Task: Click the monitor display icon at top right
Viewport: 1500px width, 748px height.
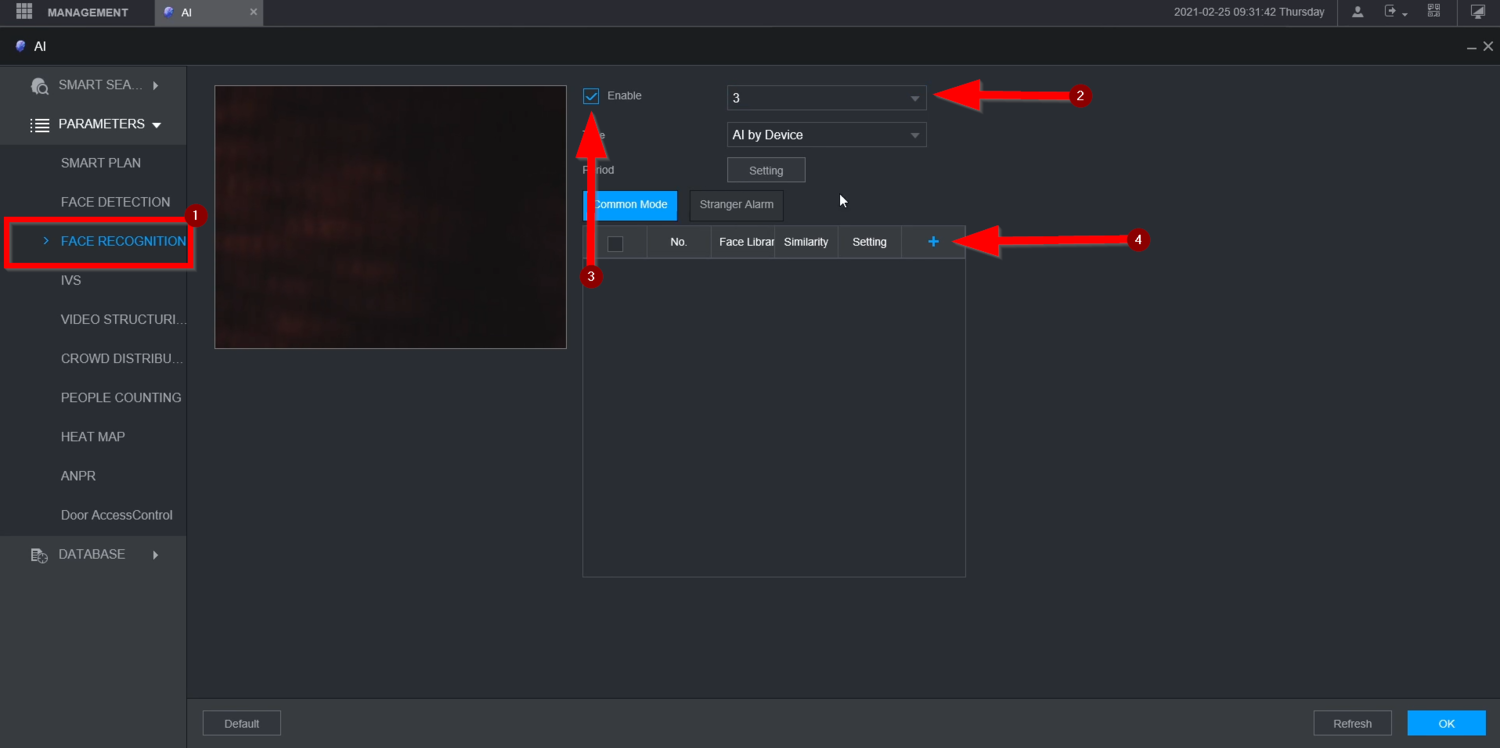Action: [1478, 12]
